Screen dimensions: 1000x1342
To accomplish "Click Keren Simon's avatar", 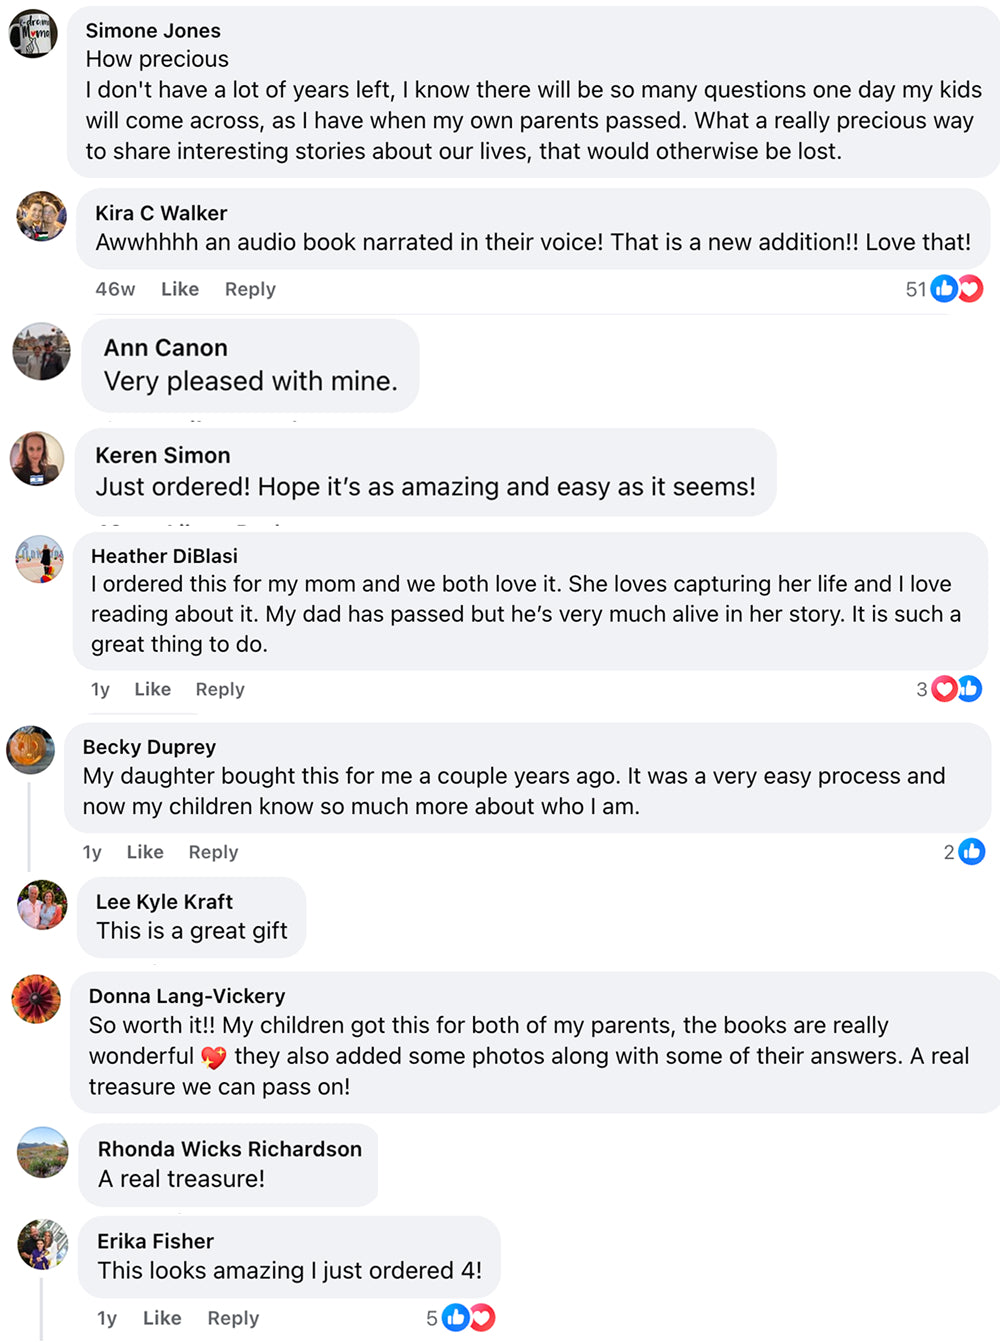I will tap(37, 459).
